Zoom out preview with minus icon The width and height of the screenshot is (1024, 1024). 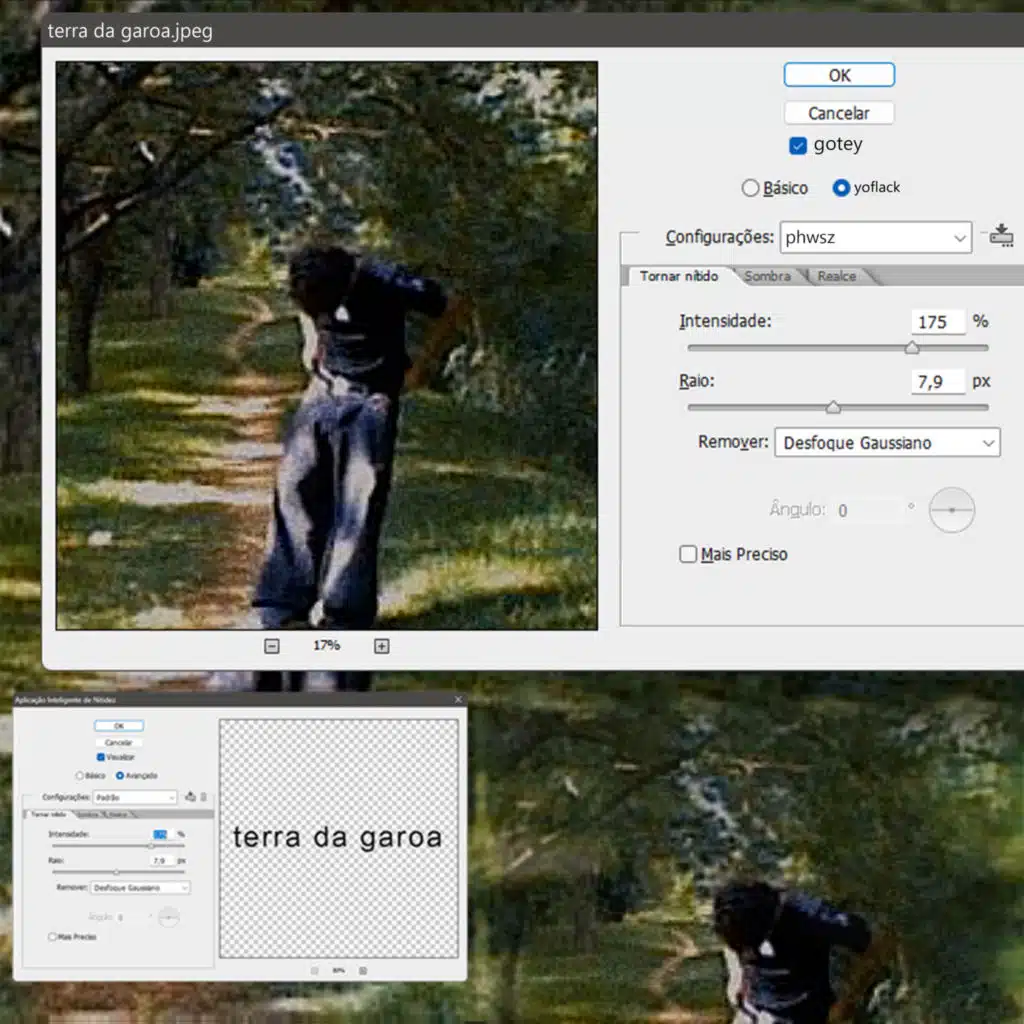(x=272, y=646)
